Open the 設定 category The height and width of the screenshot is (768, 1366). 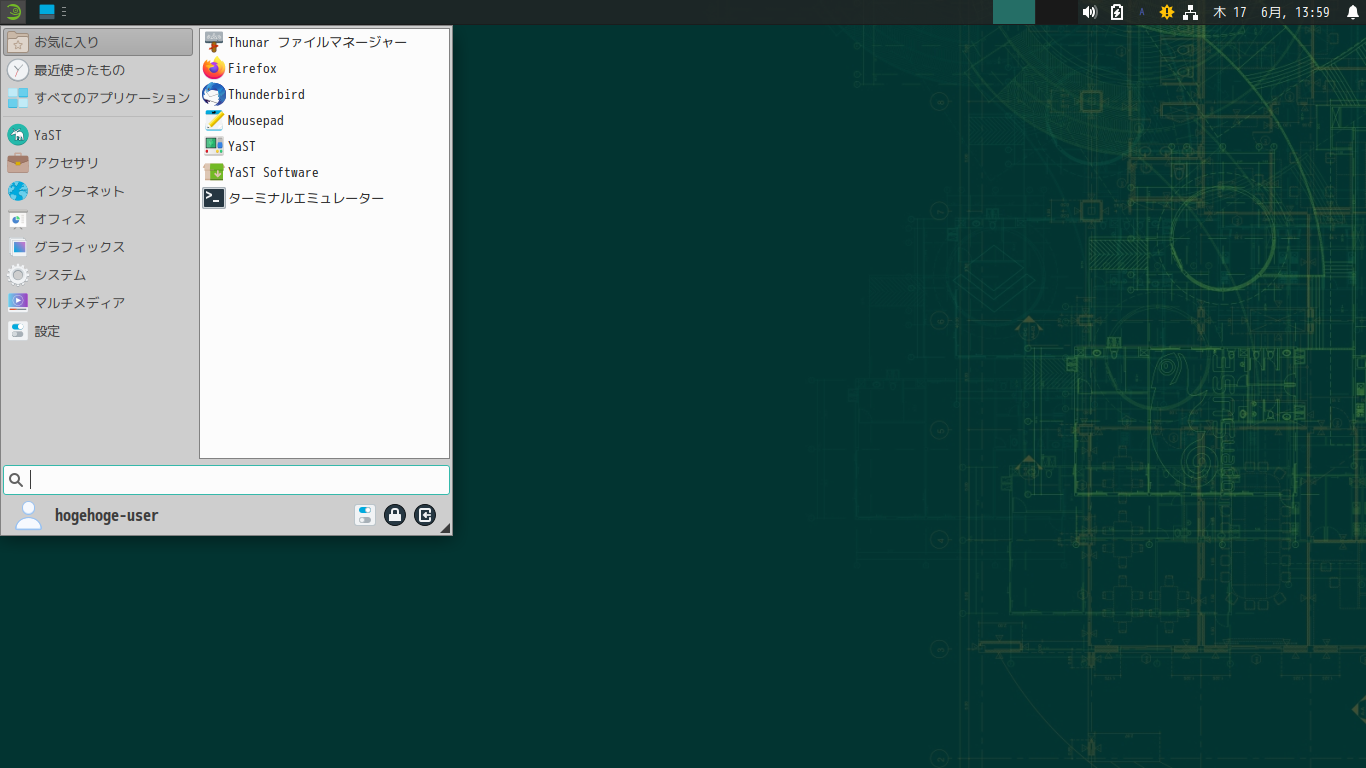point(98,331)
